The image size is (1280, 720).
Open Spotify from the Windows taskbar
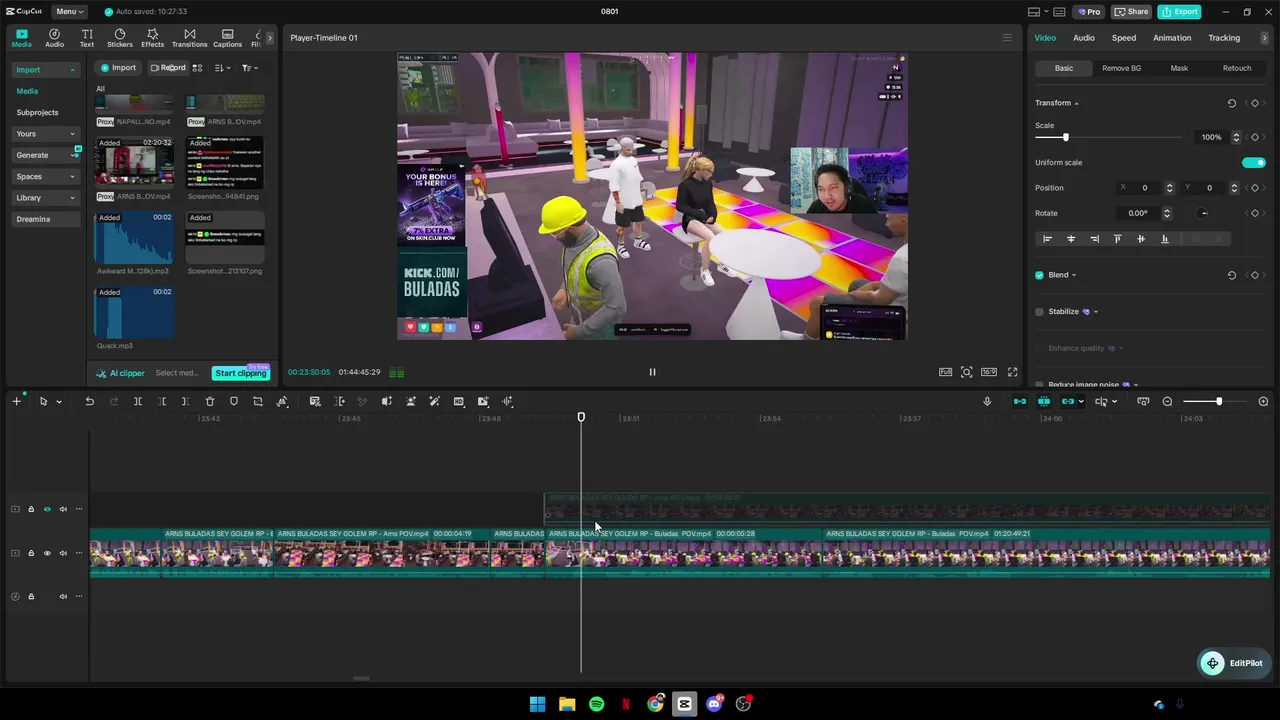(x=596, y=704)
